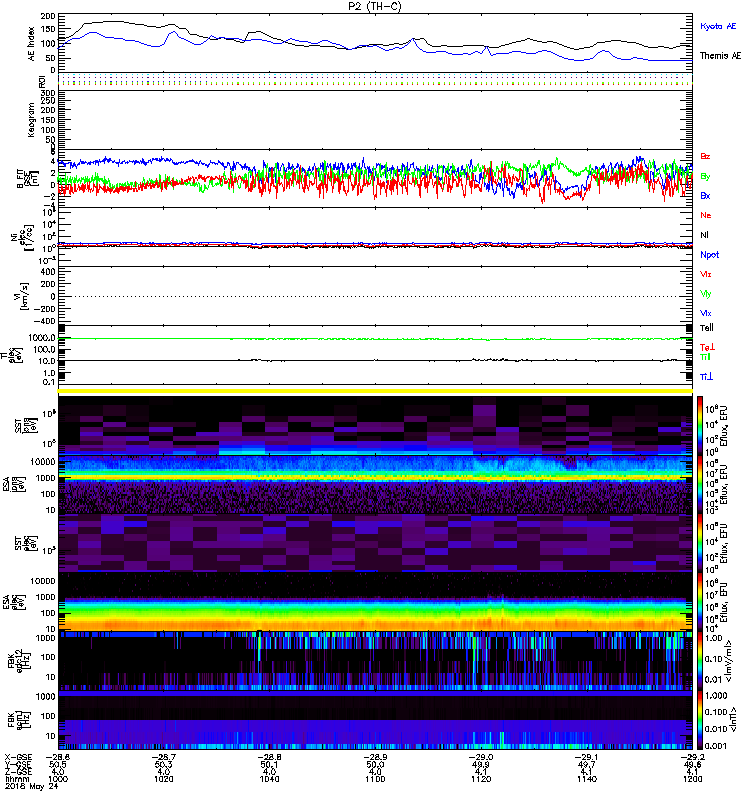Pick the blue "Npot" legend label
This screenshot has height=800, width=750.
[x=710, y=255]
